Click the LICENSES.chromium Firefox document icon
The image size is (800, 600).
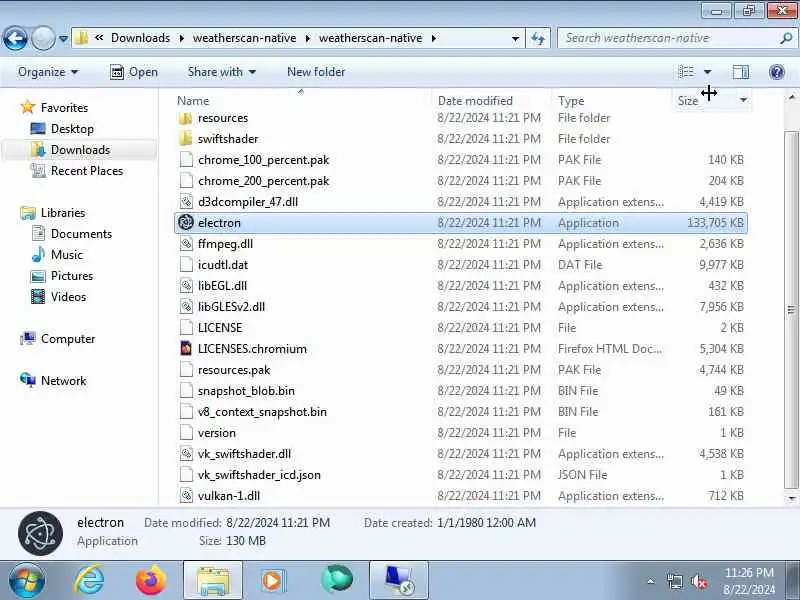[x=186, y=348]
